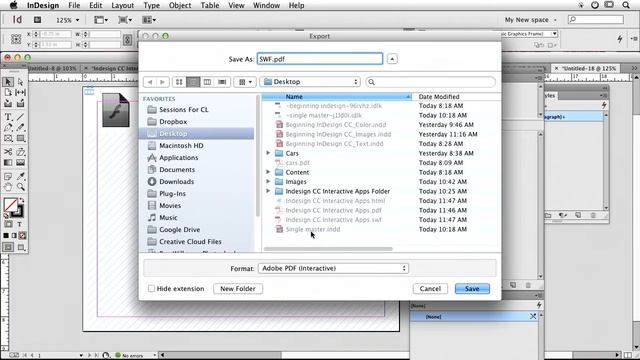The image size is (640, 360).
Task: Select the Scissors tool
Action: coord(8,152)
